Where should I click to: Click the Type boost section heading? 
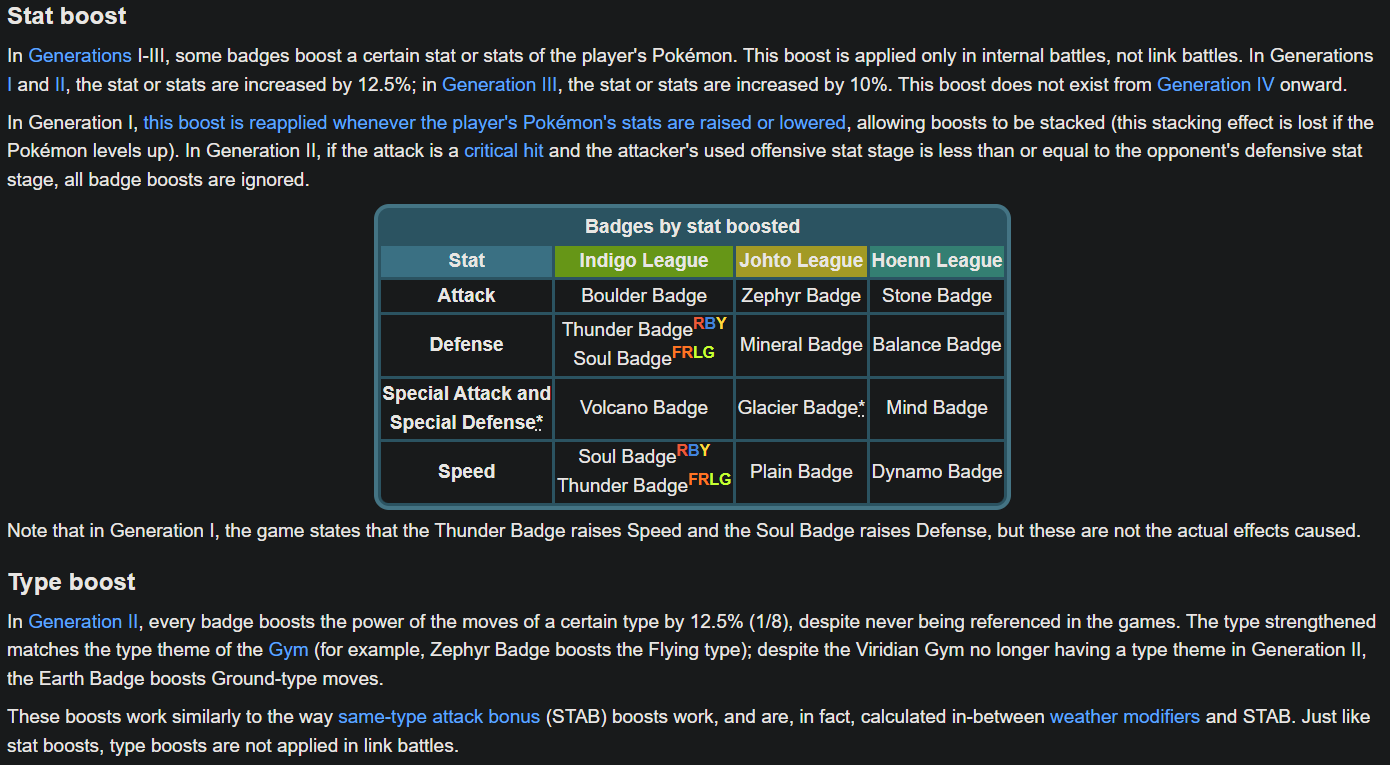point(71,583)
